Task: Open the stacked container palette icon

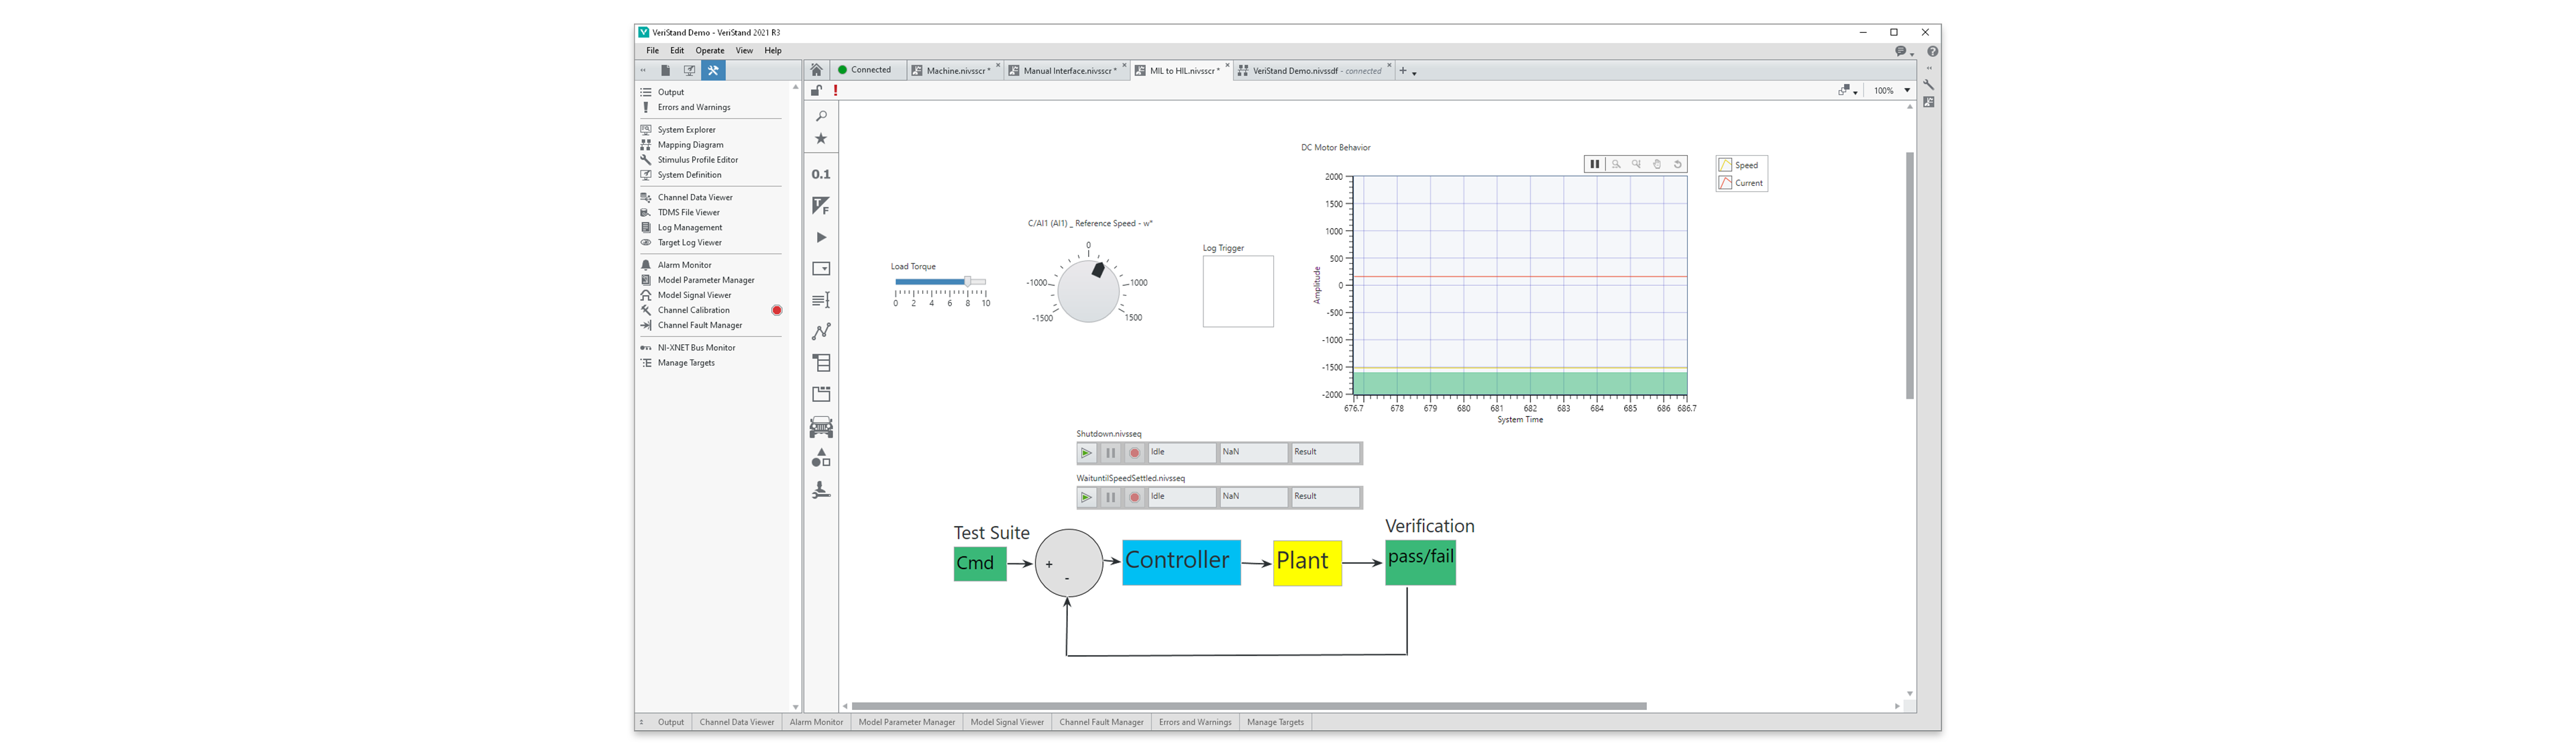Action: tap(821, 363)
